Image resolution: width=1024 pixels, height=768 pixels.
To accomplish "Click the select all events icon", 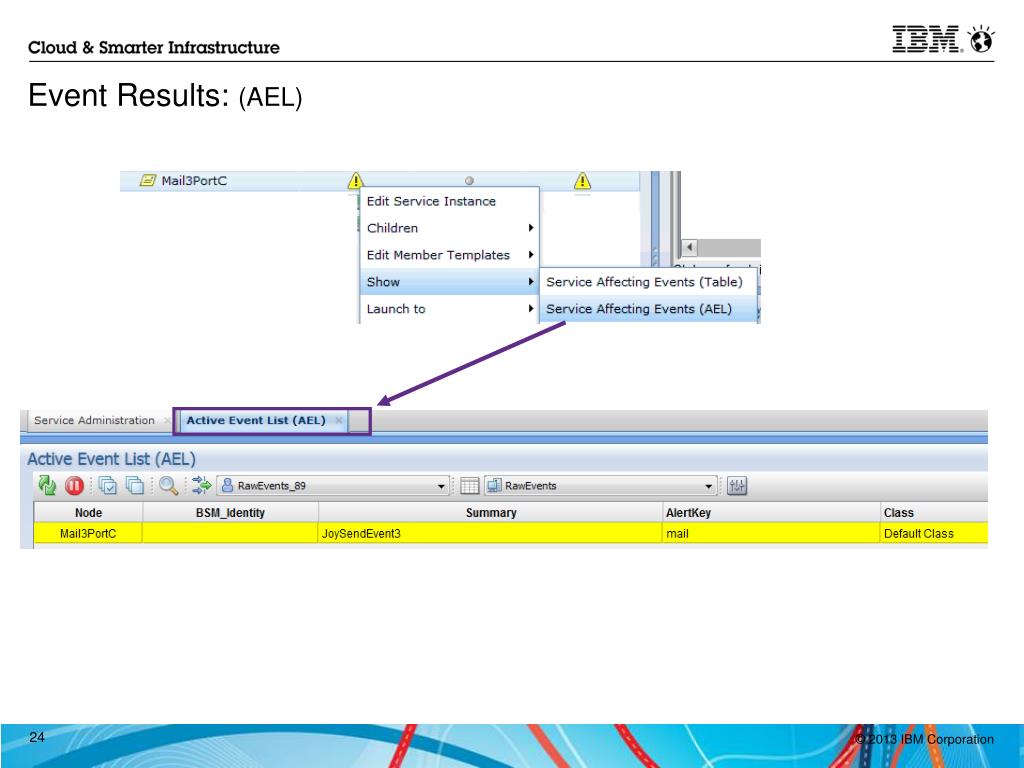I will click(x=107, y=485).
